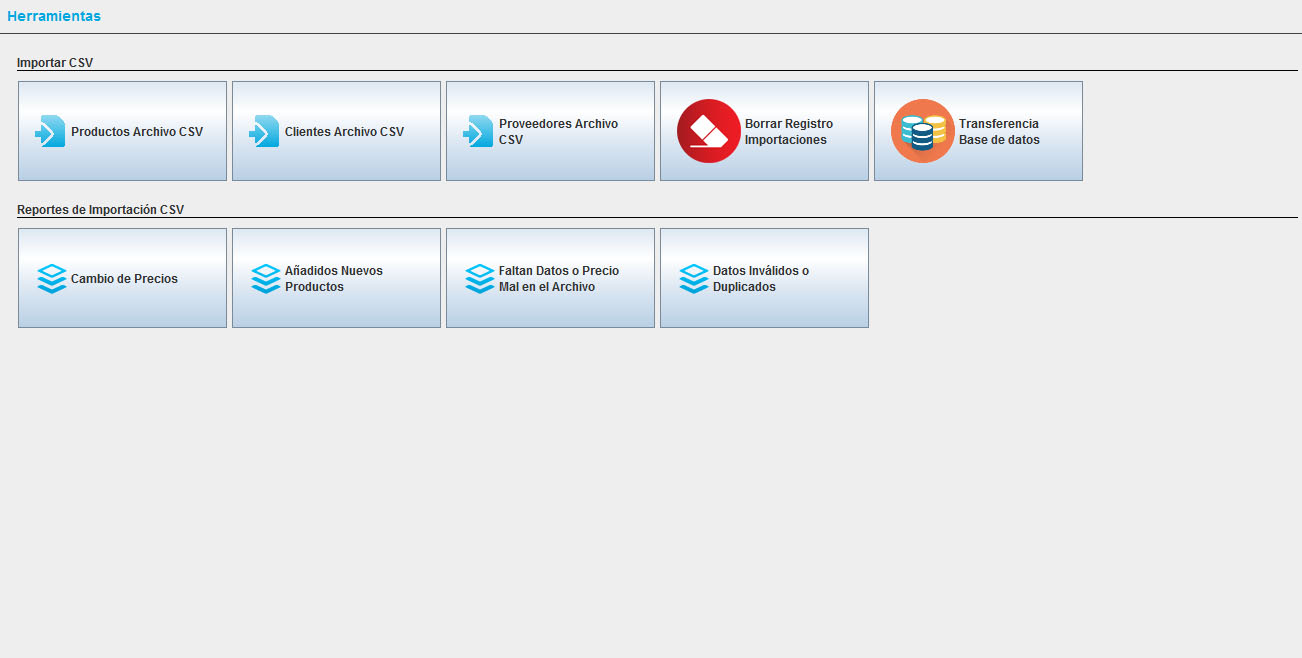Select the layers icon for Cambio de Precios

tap(51, 278)
